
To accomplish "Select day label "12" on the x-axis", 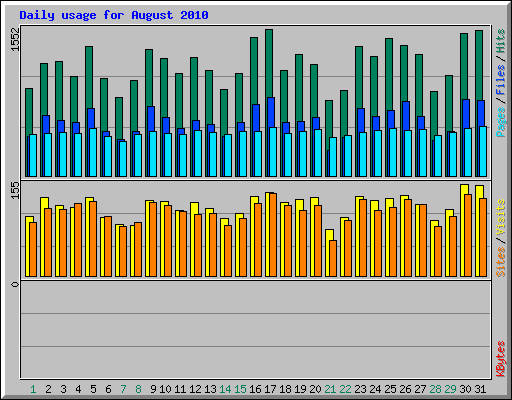I will [195, 389].
